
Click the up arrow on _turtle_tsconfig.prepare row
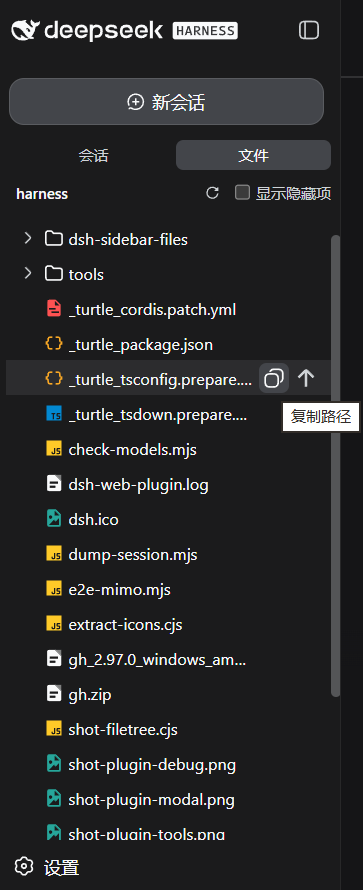[306, 379]
